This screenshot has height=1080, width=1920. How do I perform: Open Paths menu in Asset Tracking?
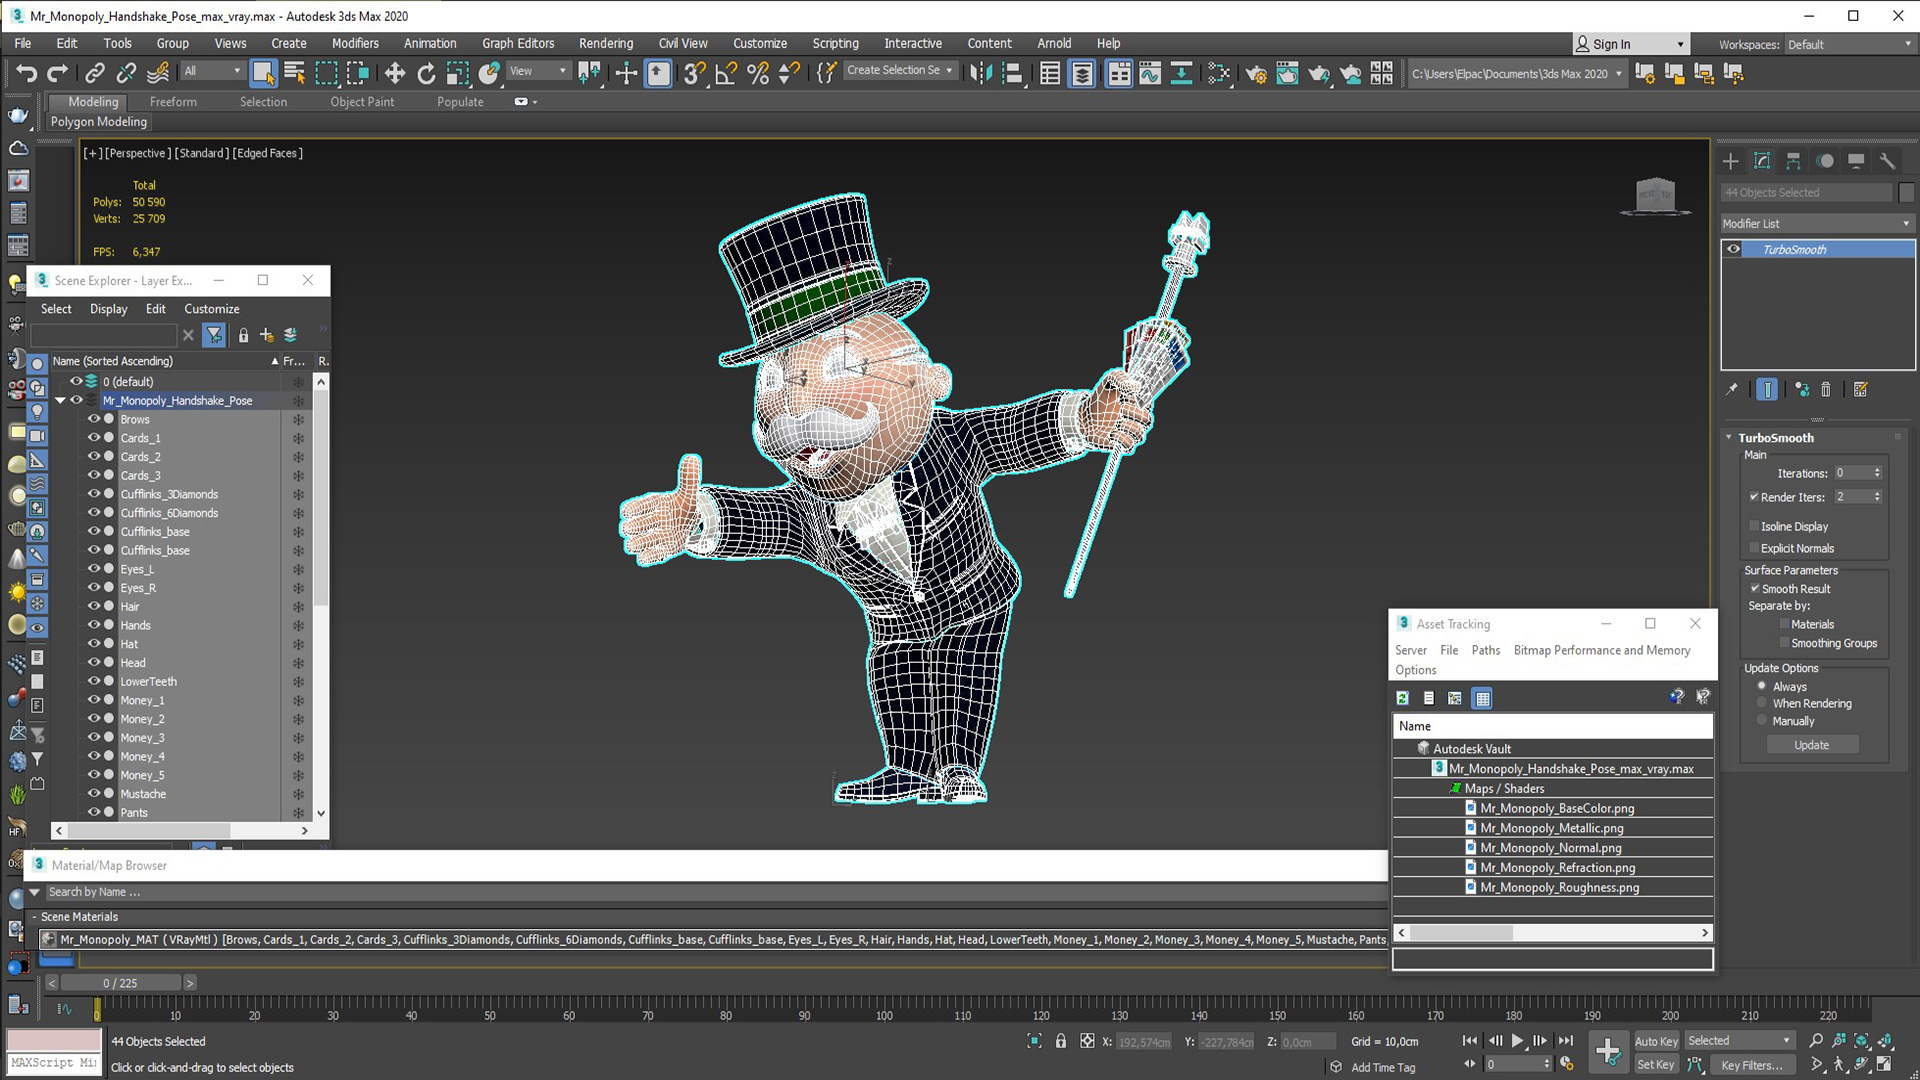pyautogui.click(x=1485, y=650)
